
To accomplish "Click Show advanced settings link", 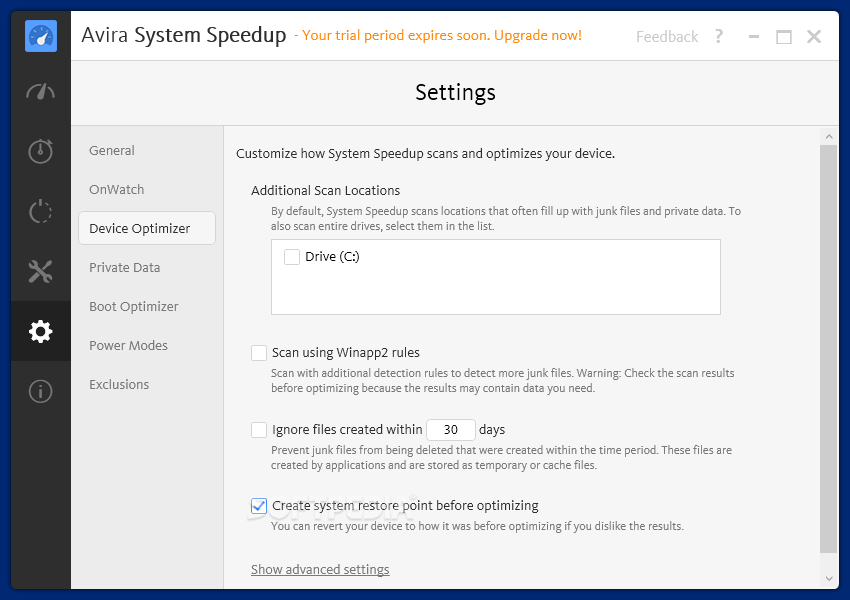I will coord(320,570).
